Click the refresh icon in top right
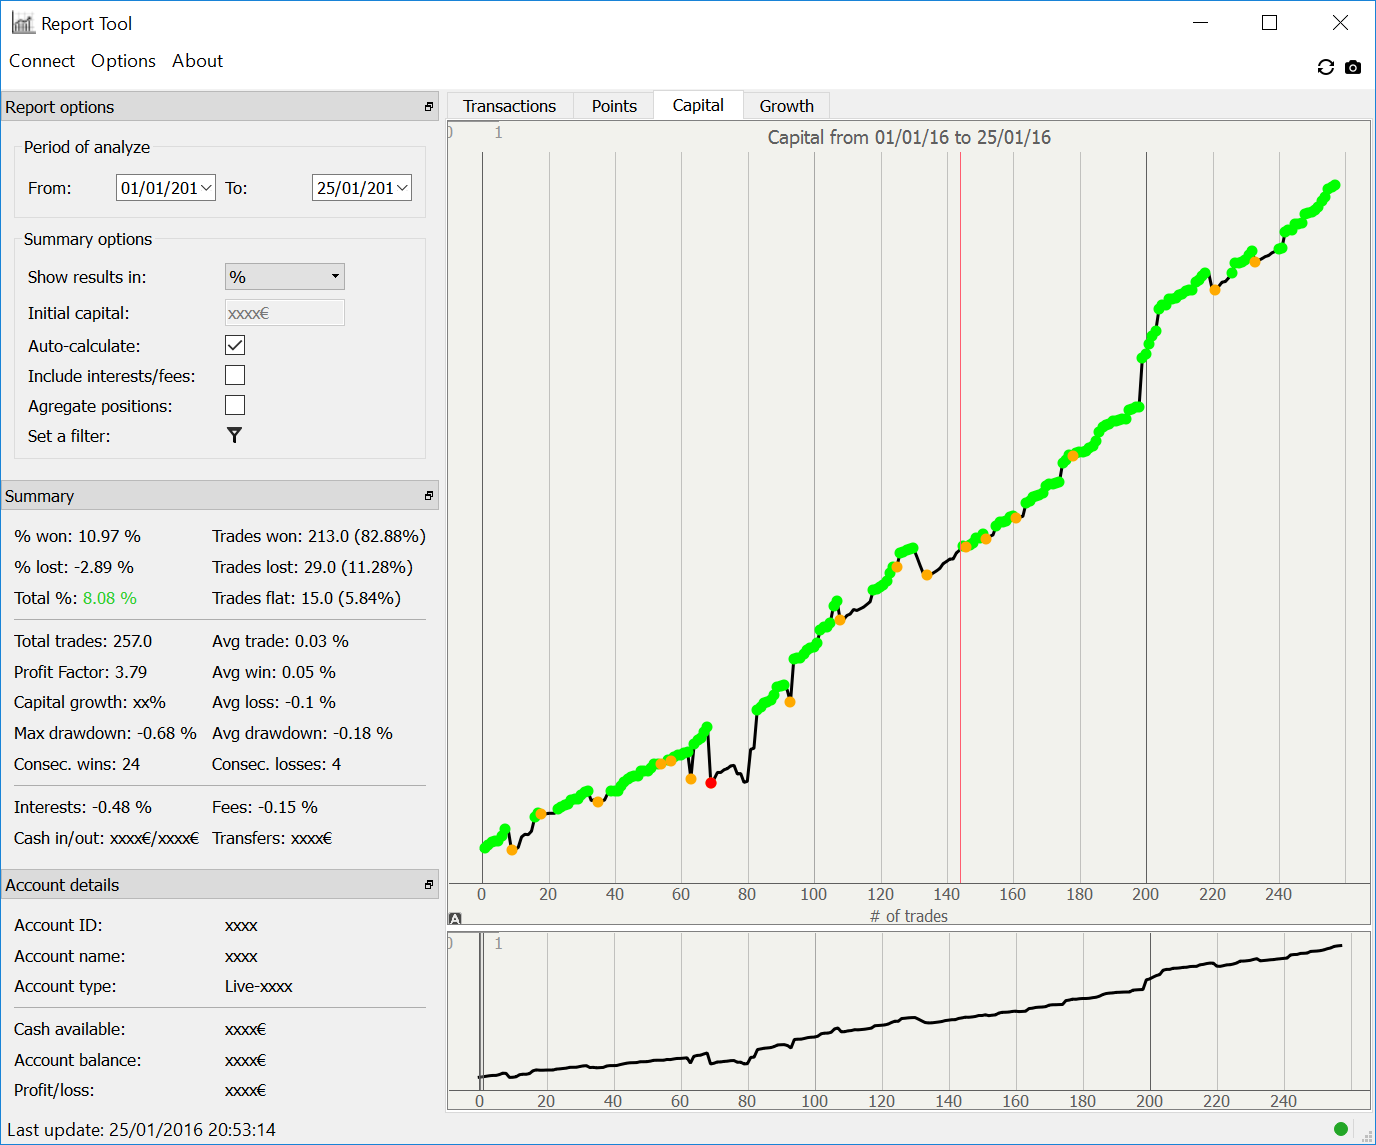 click(x=1326, y=67)
